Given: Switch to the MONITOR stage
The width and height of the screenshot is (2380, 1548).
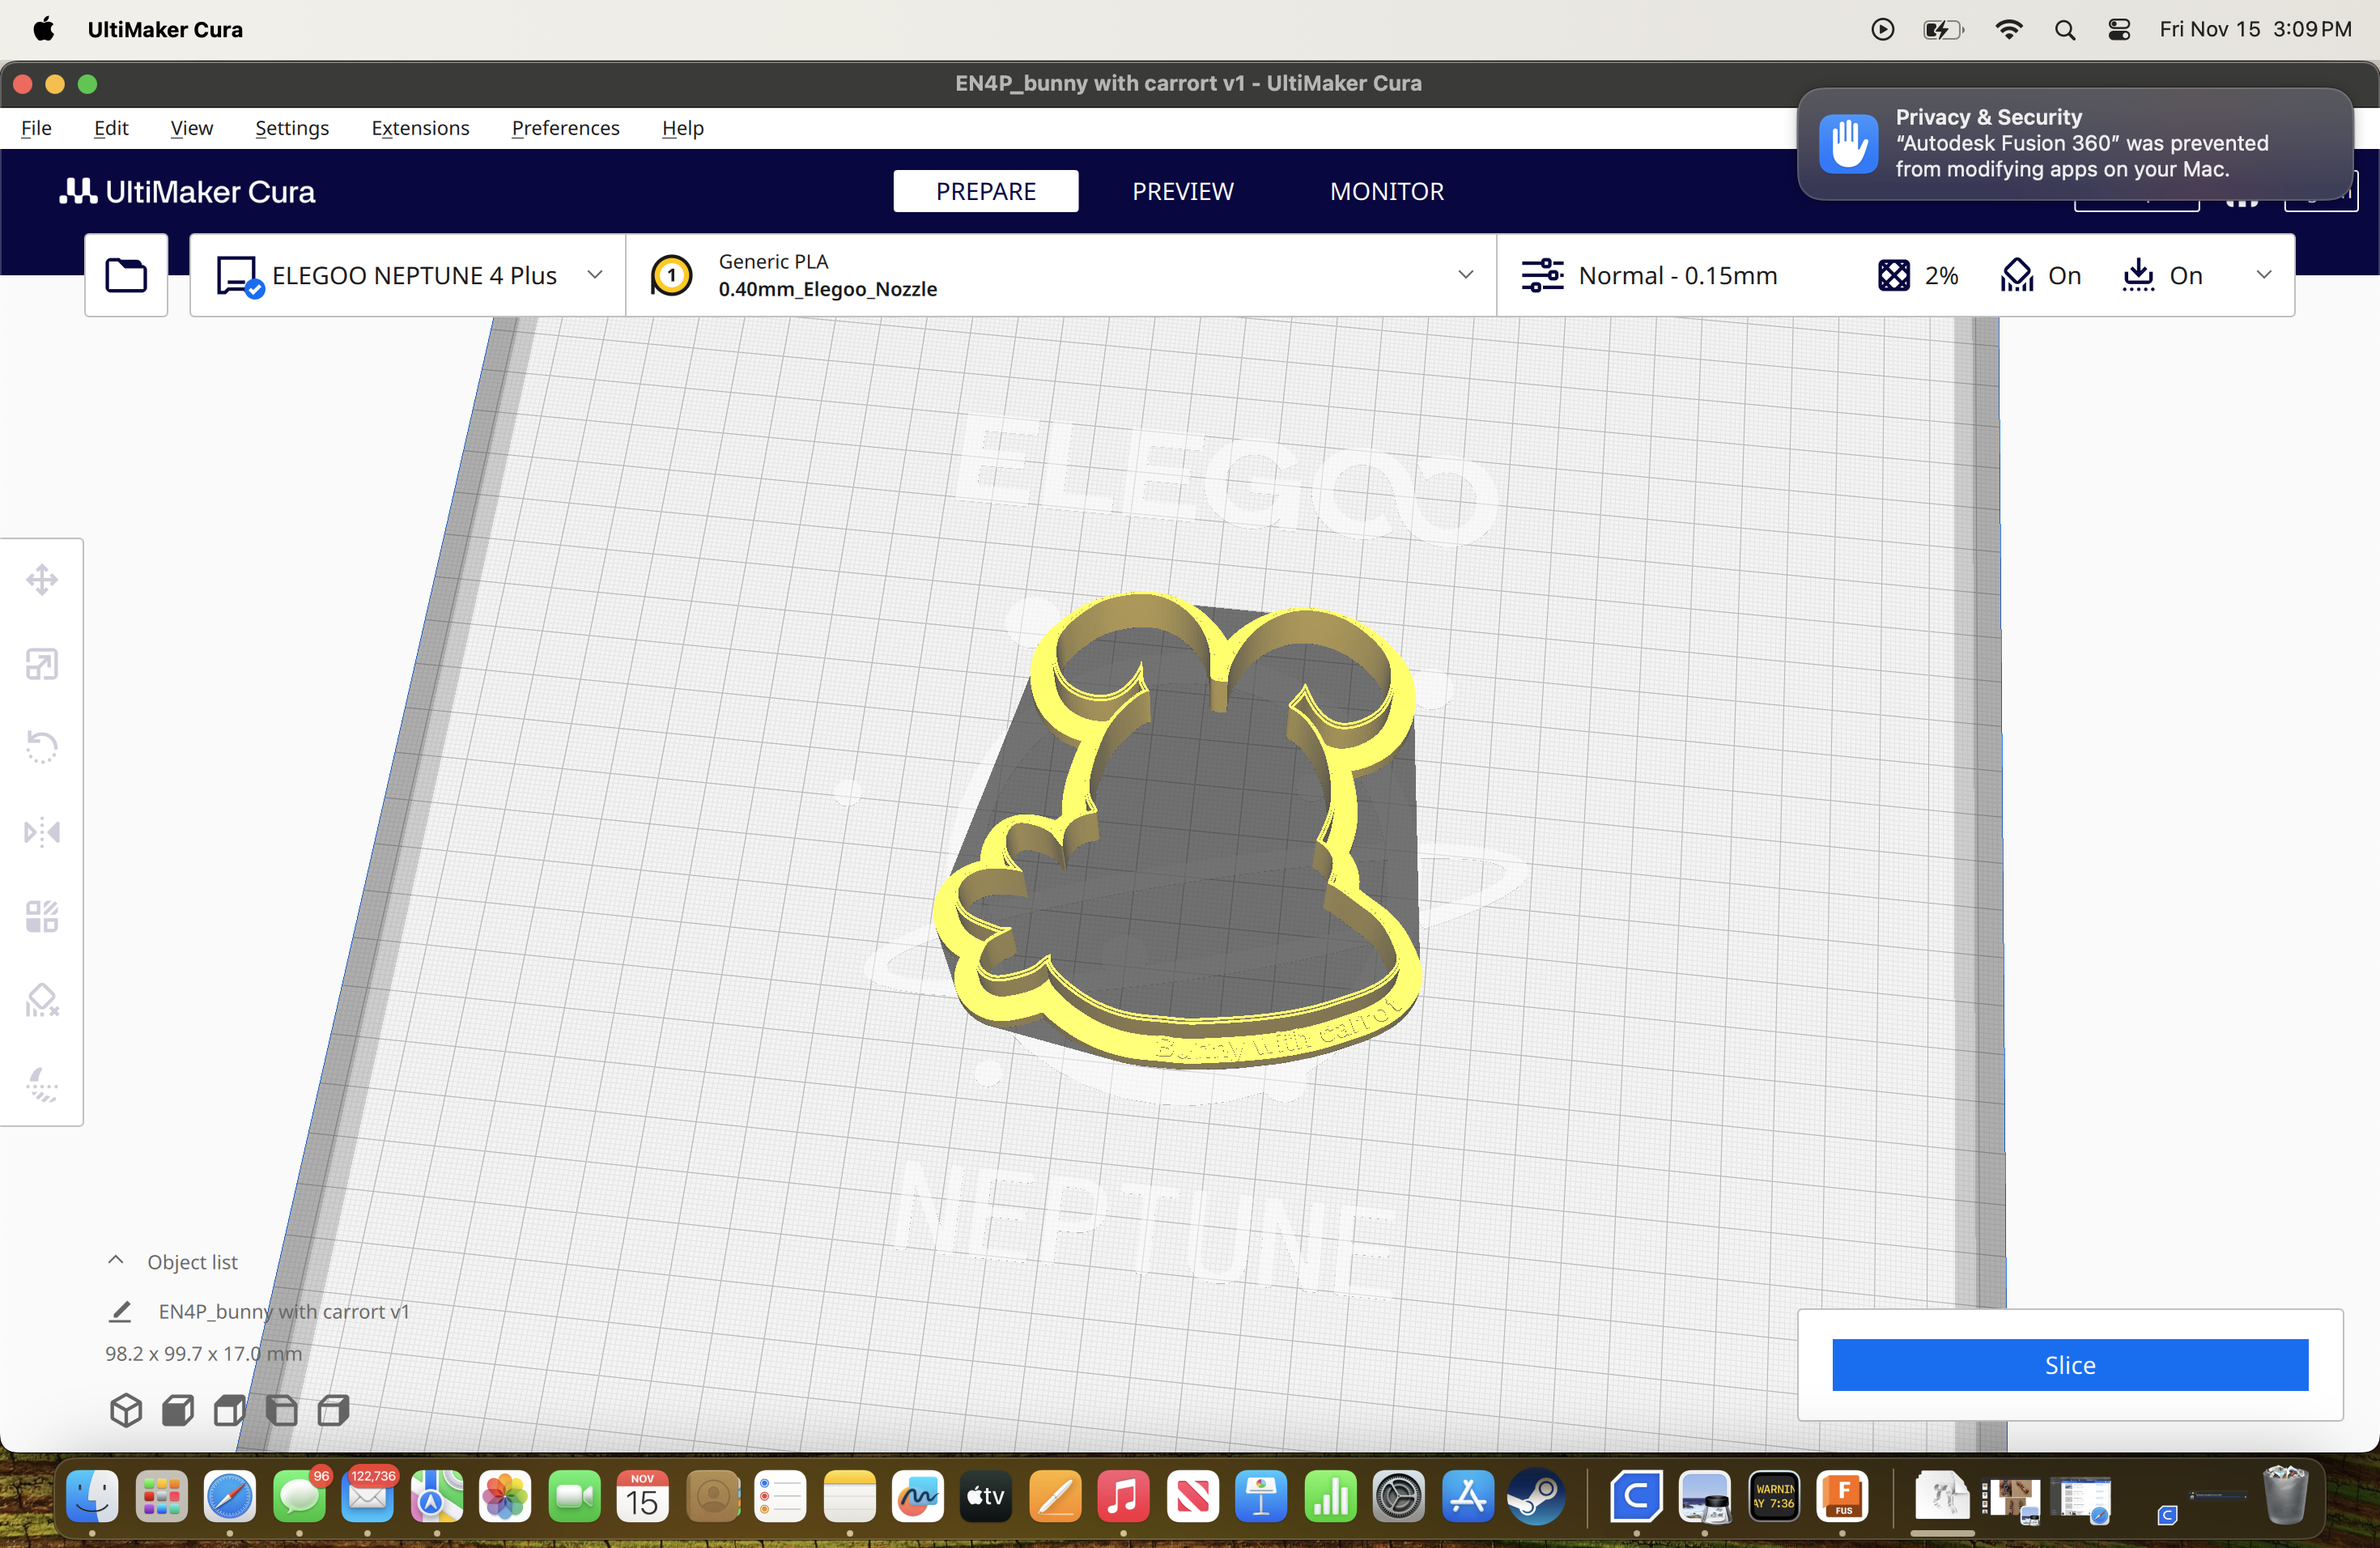Looking at the screenshot, I should [x=1387, y=191].
